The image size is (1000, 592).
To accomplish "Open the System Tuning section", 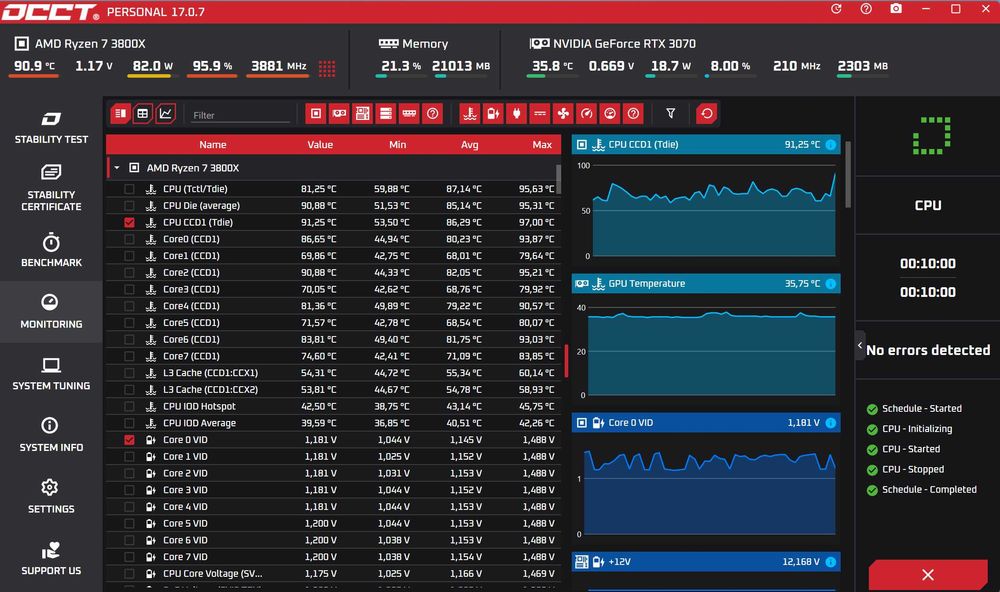I will tap(51, 374).
